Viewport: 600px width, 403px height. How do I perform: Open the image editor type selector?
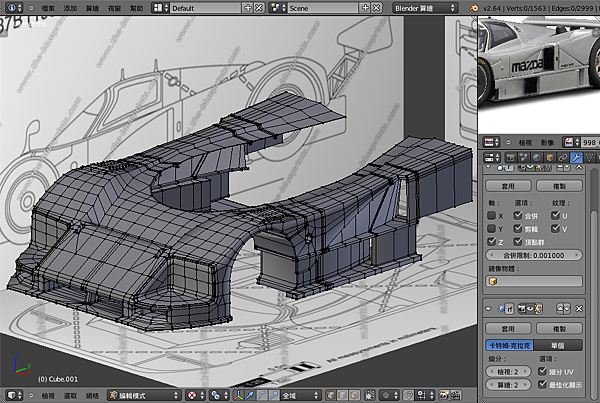(492, 142)
